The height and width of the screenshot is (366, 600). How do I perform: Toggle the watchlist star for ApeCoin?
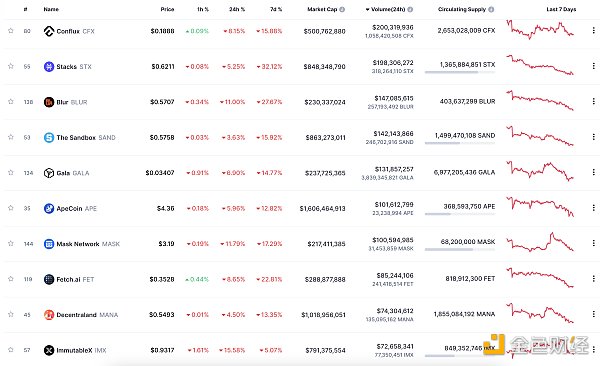coord(11,208)
